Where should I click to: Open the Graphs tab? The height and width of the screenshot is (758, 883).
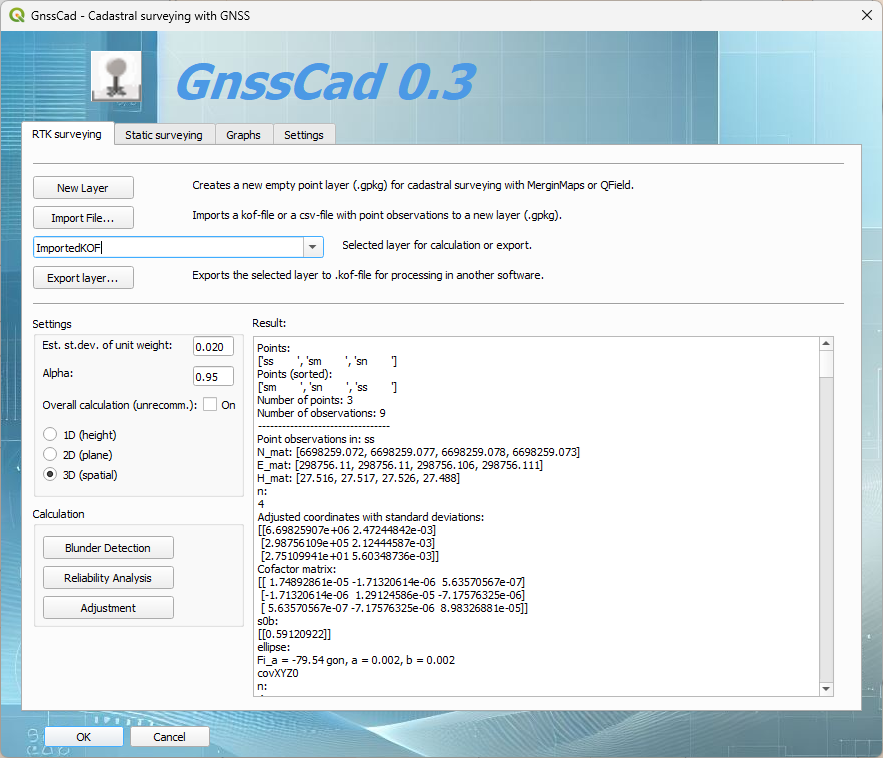(243, 135)
